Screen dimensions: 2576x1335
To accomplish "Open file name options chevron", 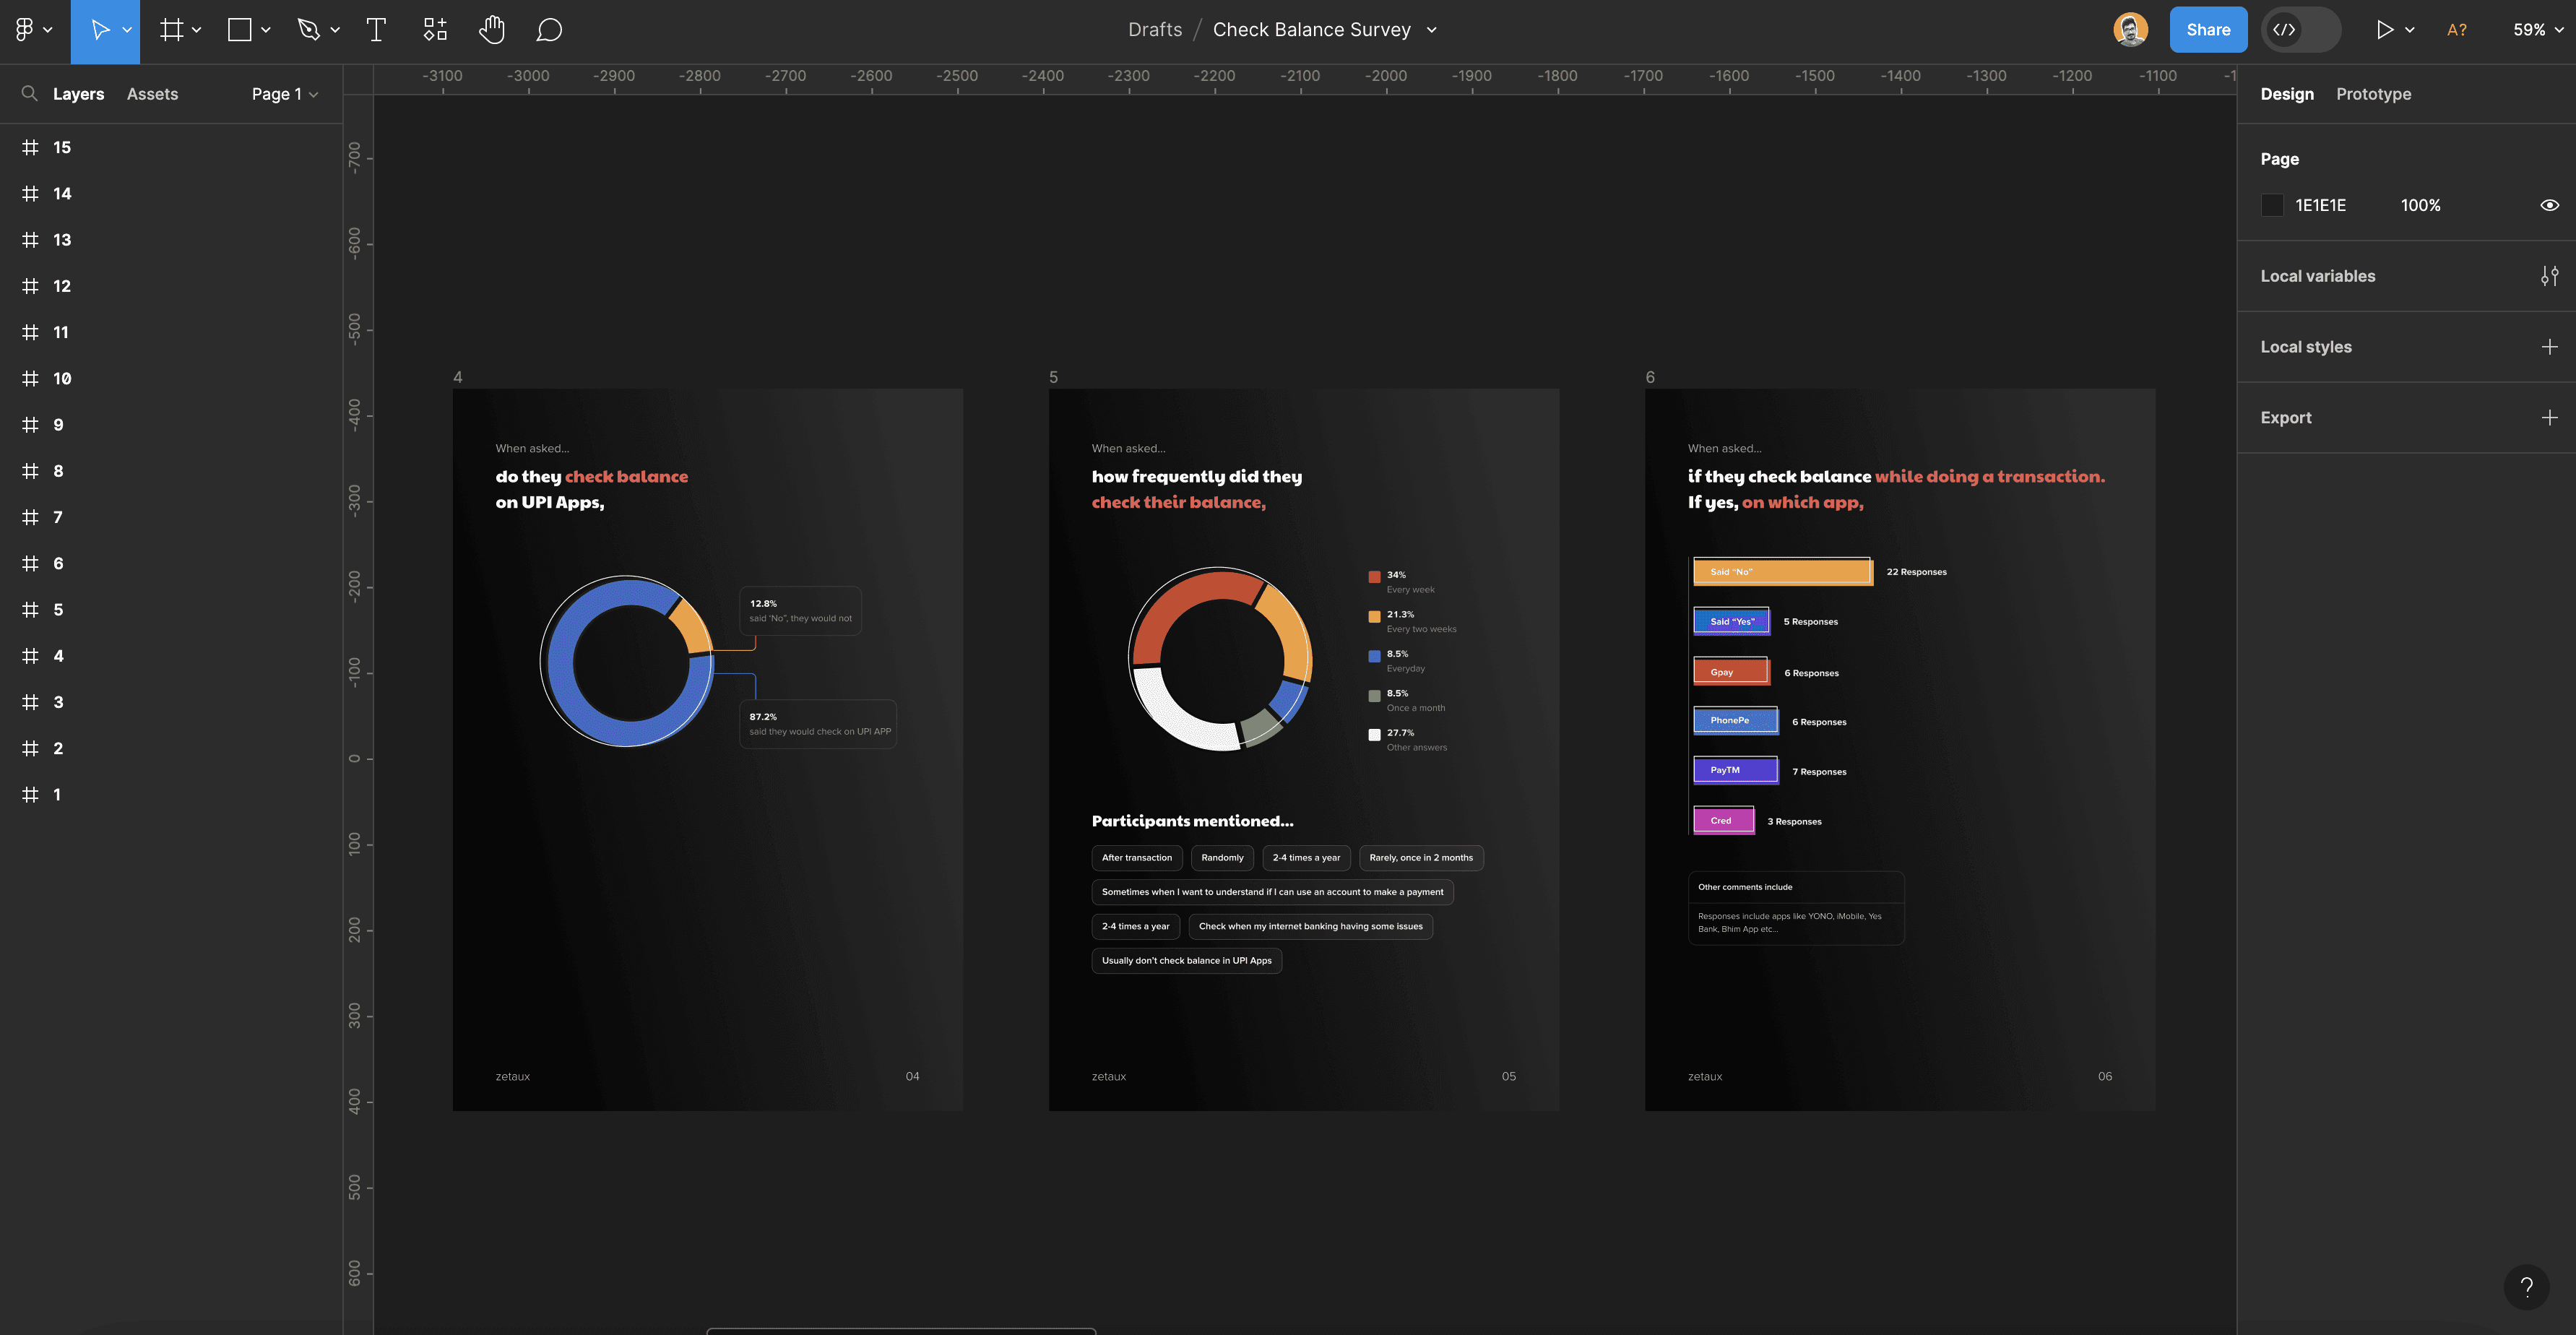I will point(1432,30).
